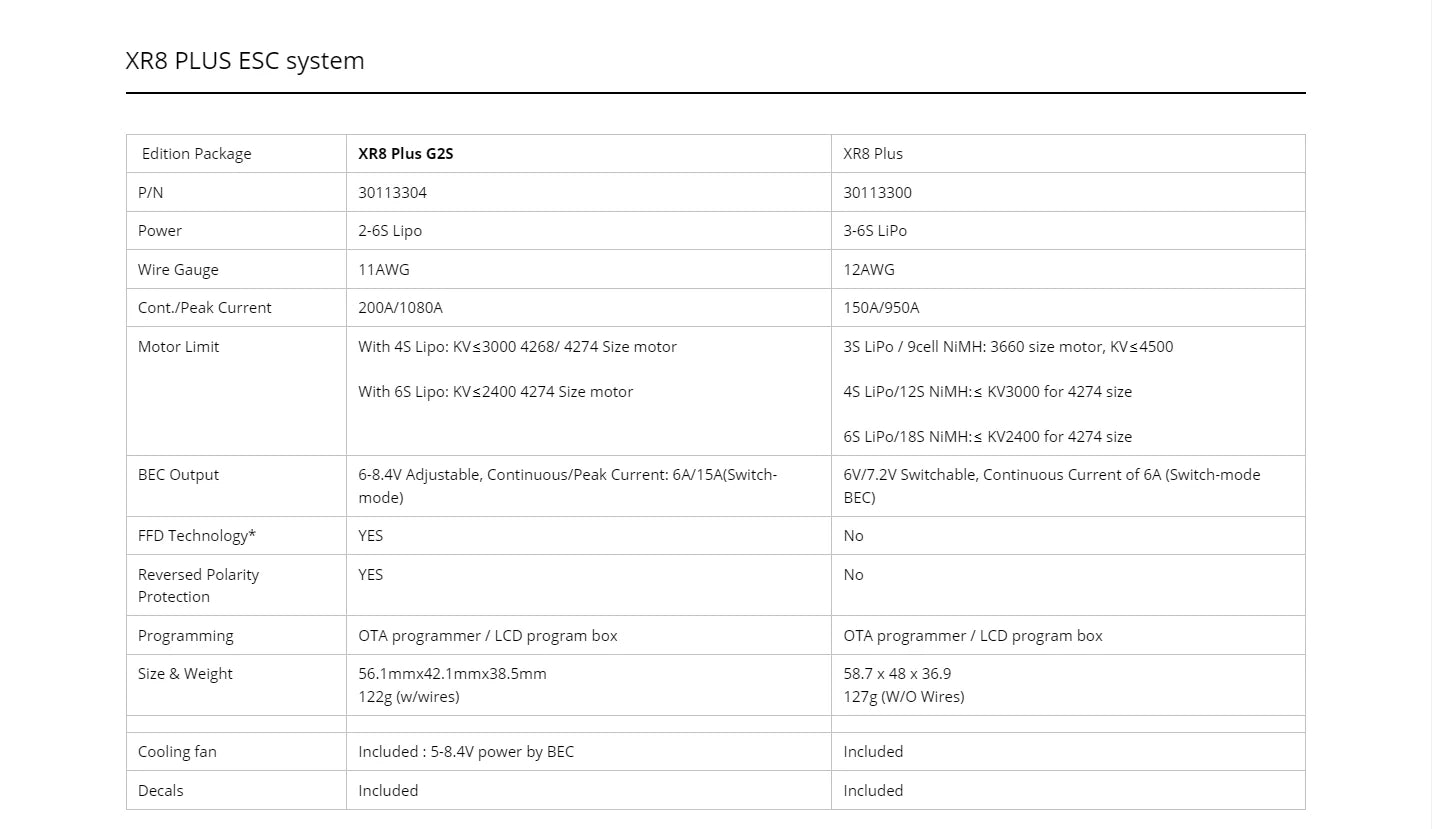Click the 5-8.4V power by BEC cell
This screenshot has height=829, width=1432.
click(x=466, y=752)
